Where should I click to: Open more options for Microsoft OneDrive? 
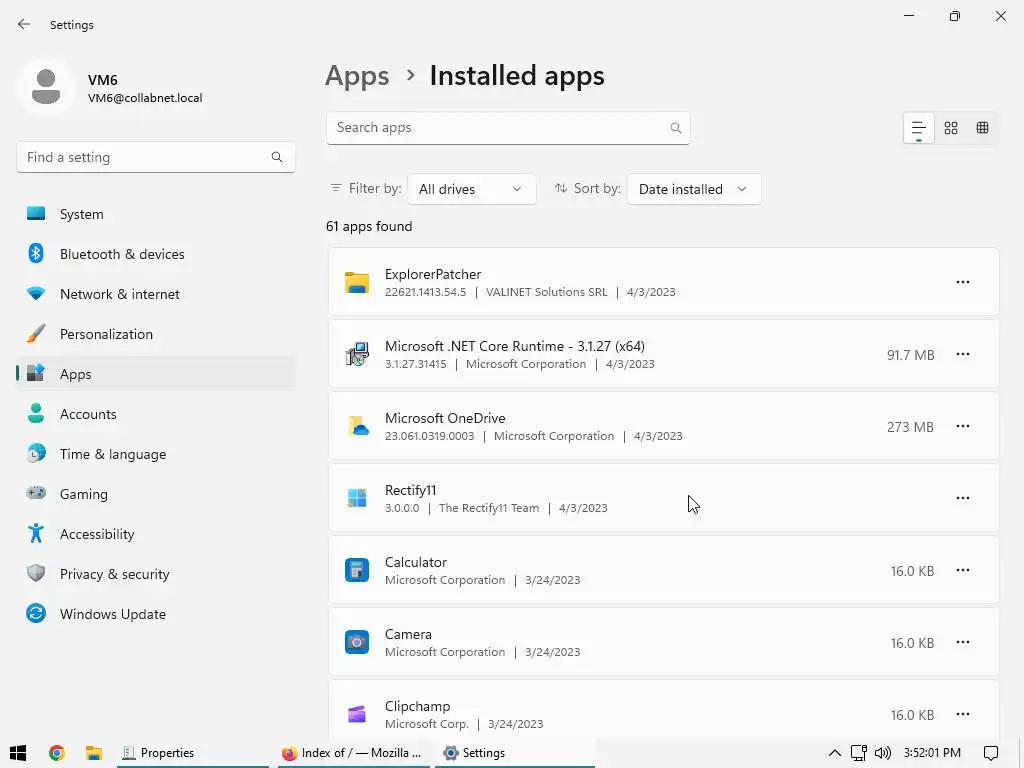962,426
